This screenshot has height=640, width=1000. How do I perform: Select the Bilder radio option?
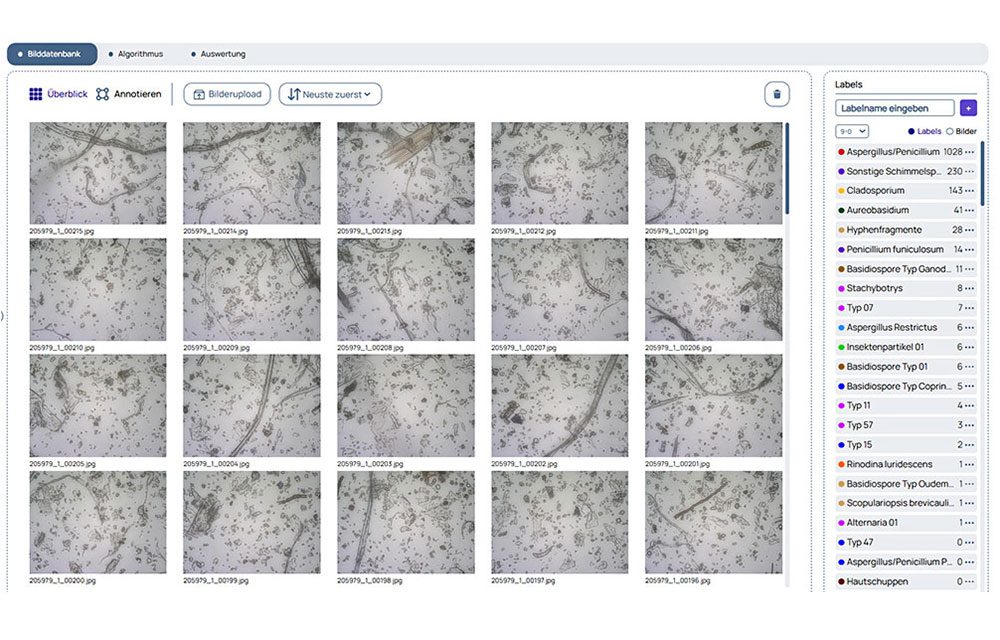coord(949,131)
